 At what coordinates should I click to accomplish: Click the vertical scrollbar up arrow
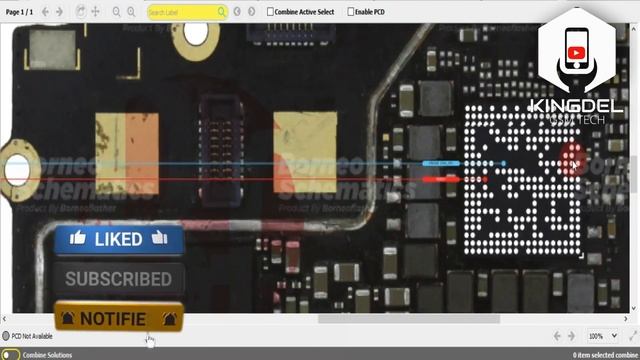(x=634, y=29)
